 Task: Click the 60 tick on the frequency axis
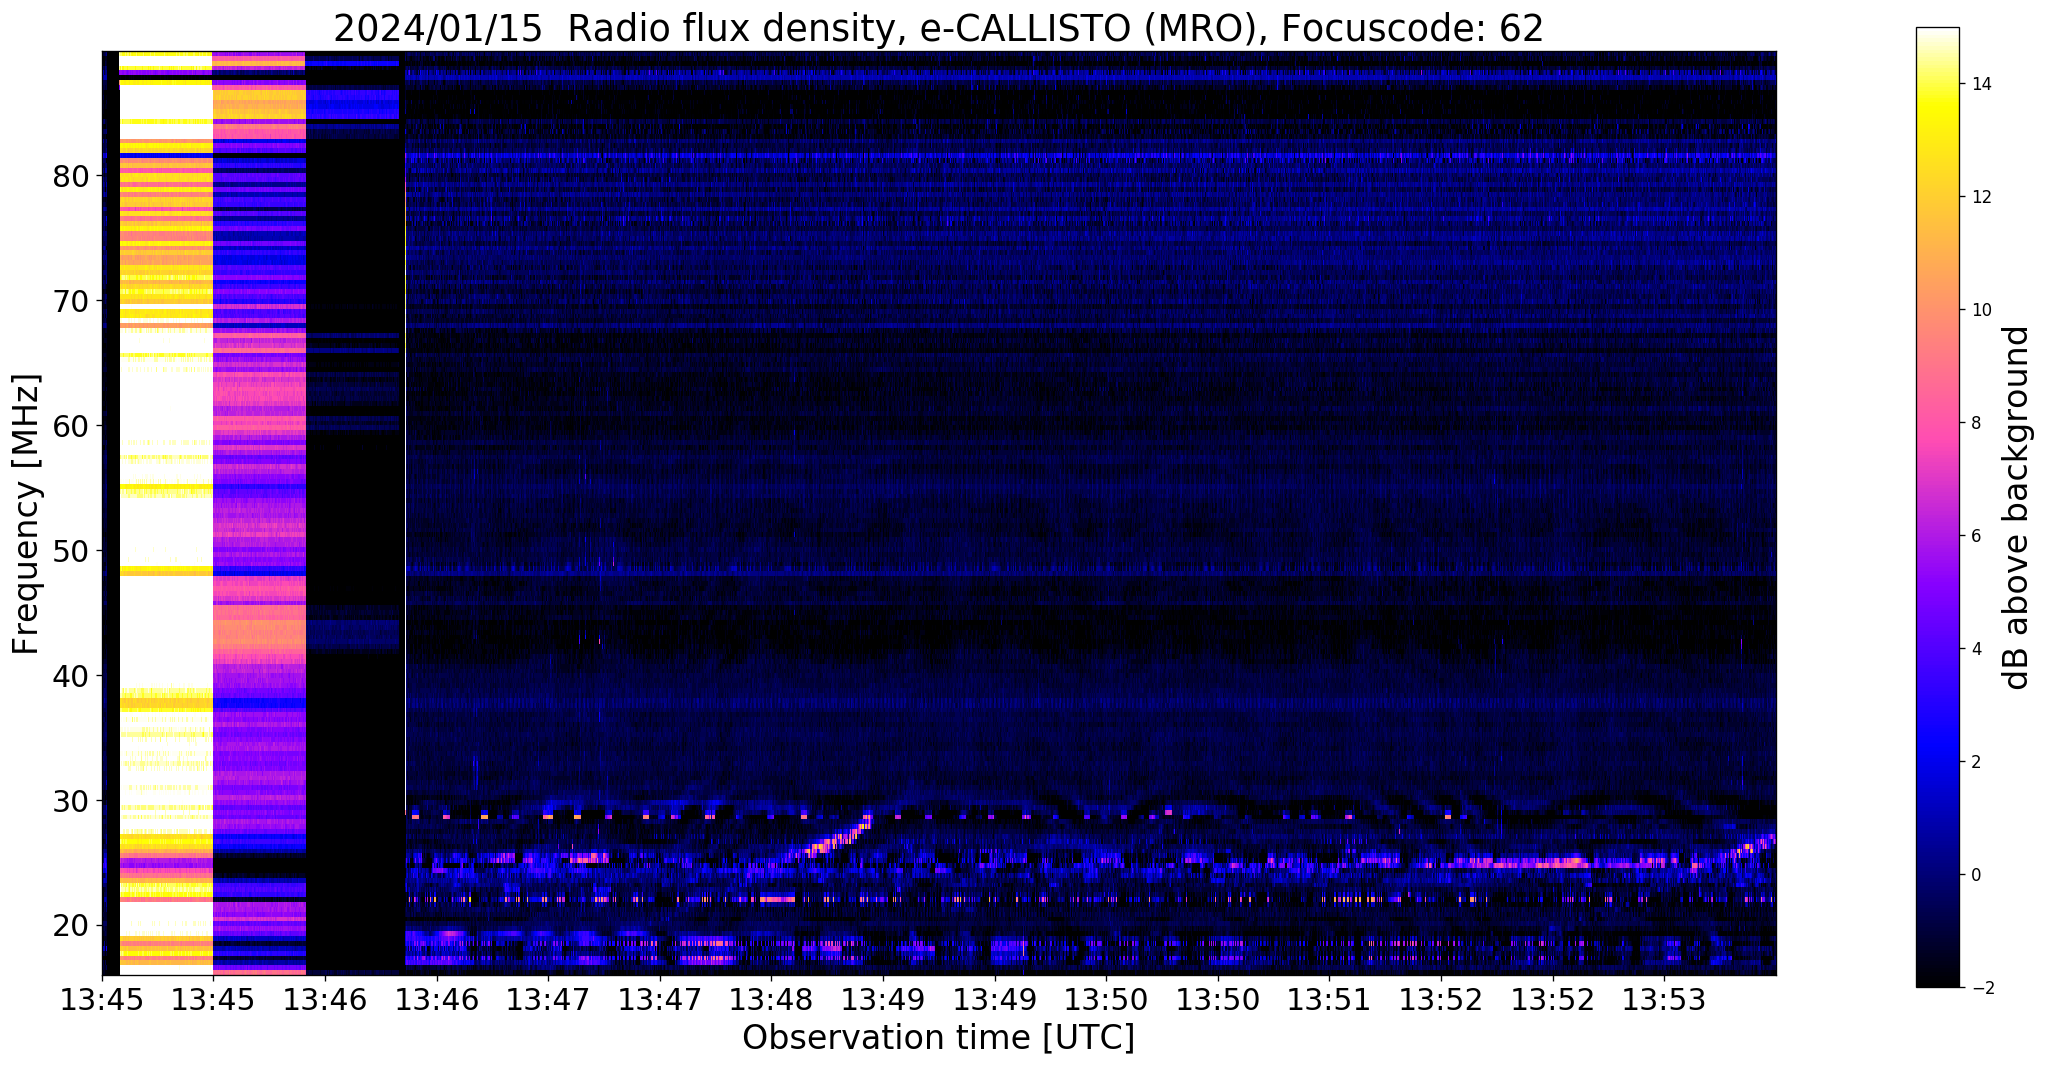click(71, 427)
